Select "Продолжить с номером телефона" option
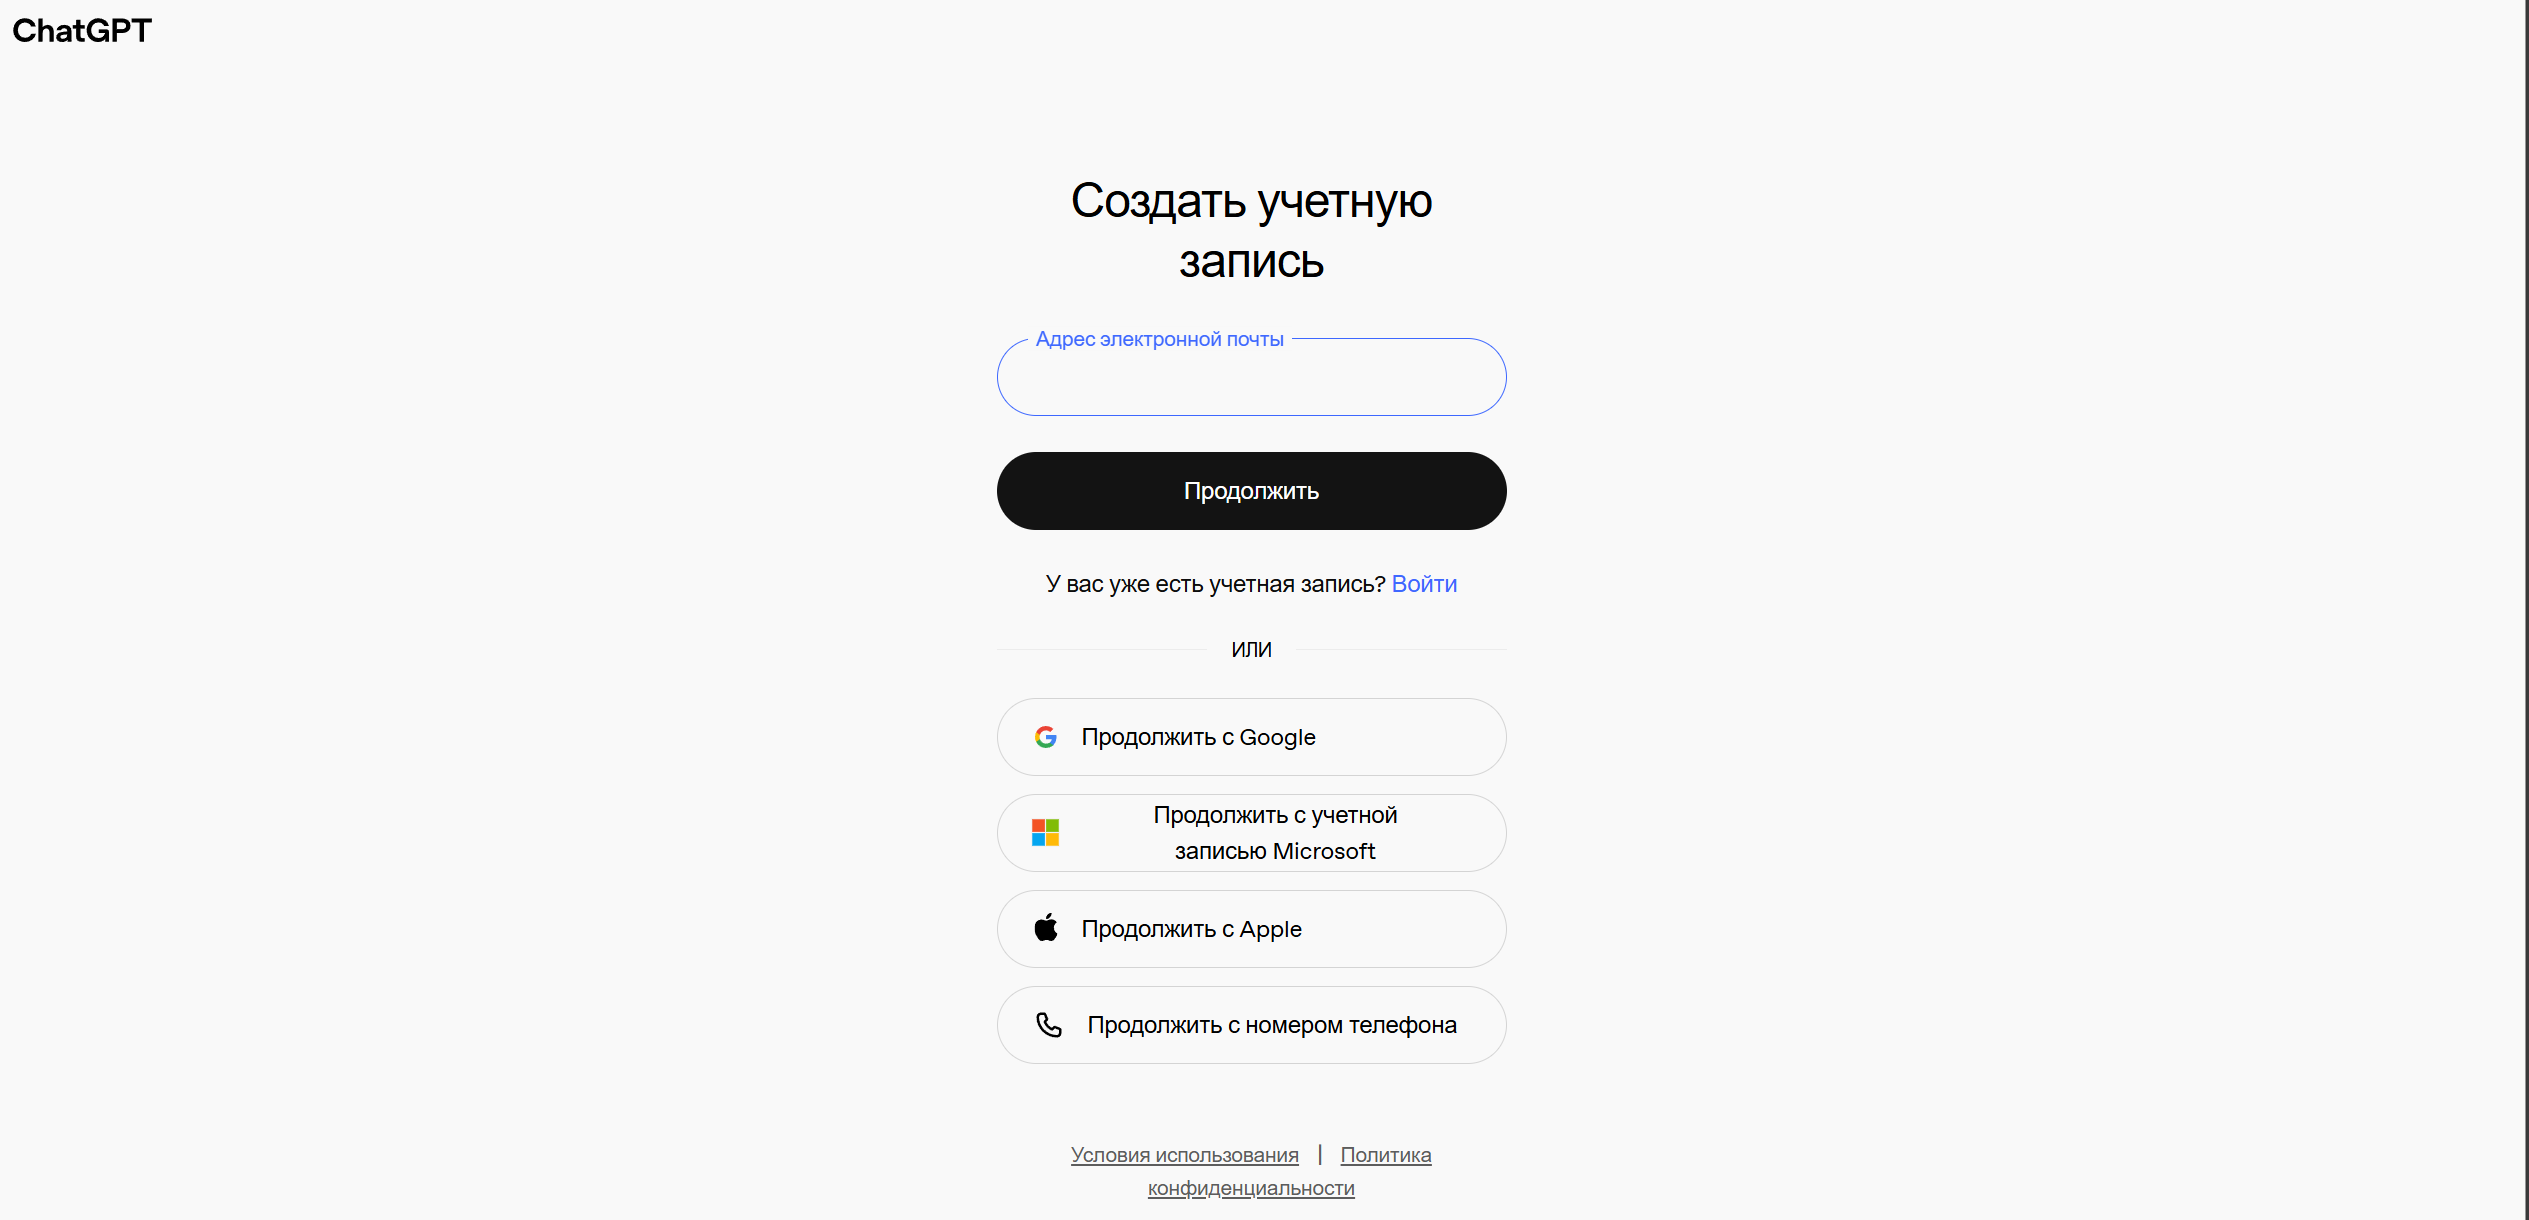The width and height of the screenshot is (2529, 1220). pos(1251,1025)
